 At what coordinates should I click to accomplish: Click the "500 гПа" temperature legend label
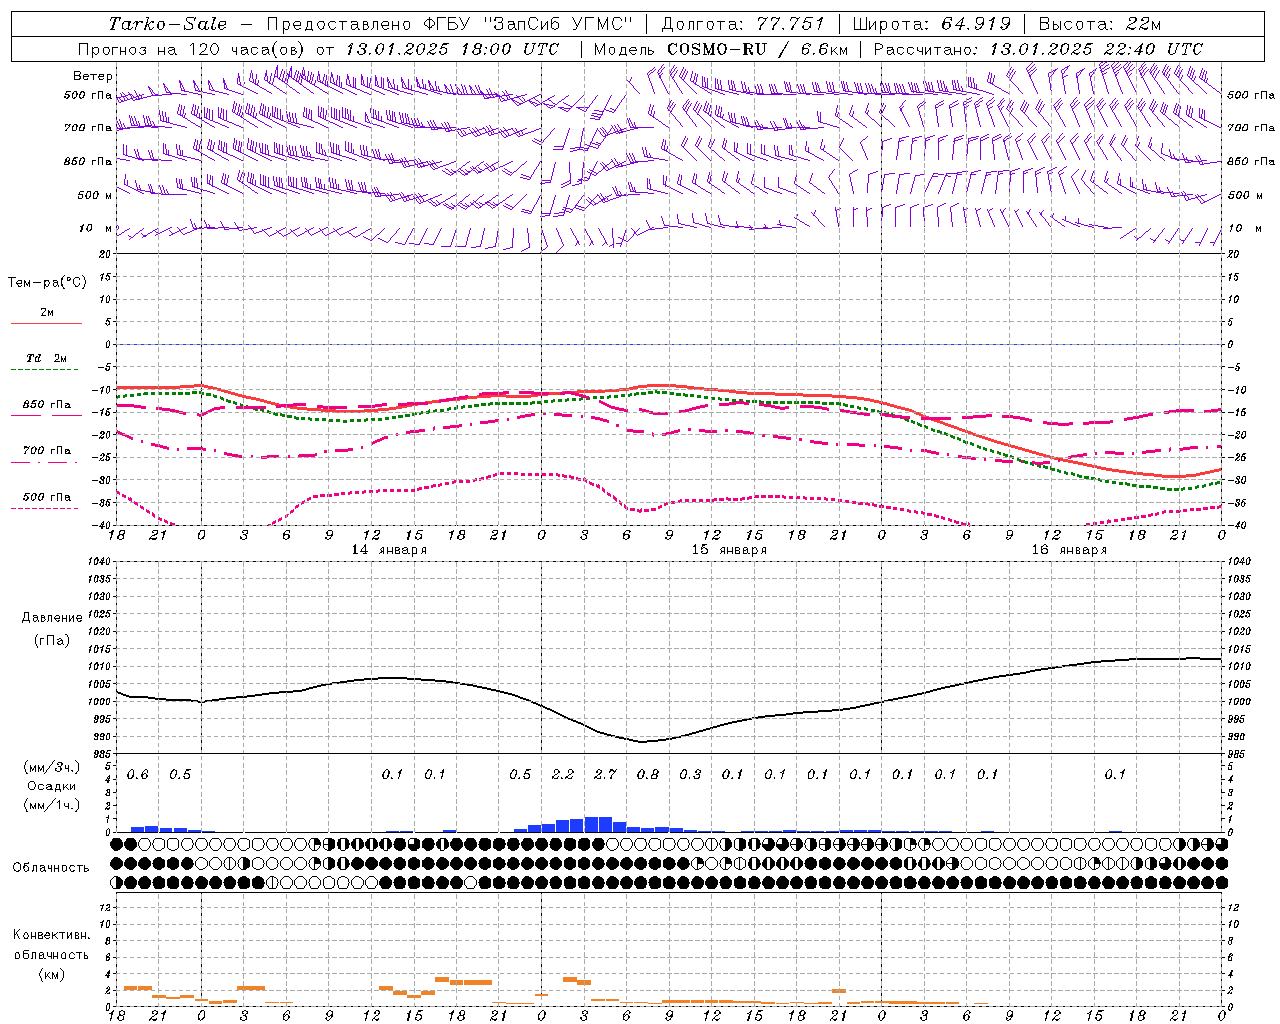(x=47, y=497)
